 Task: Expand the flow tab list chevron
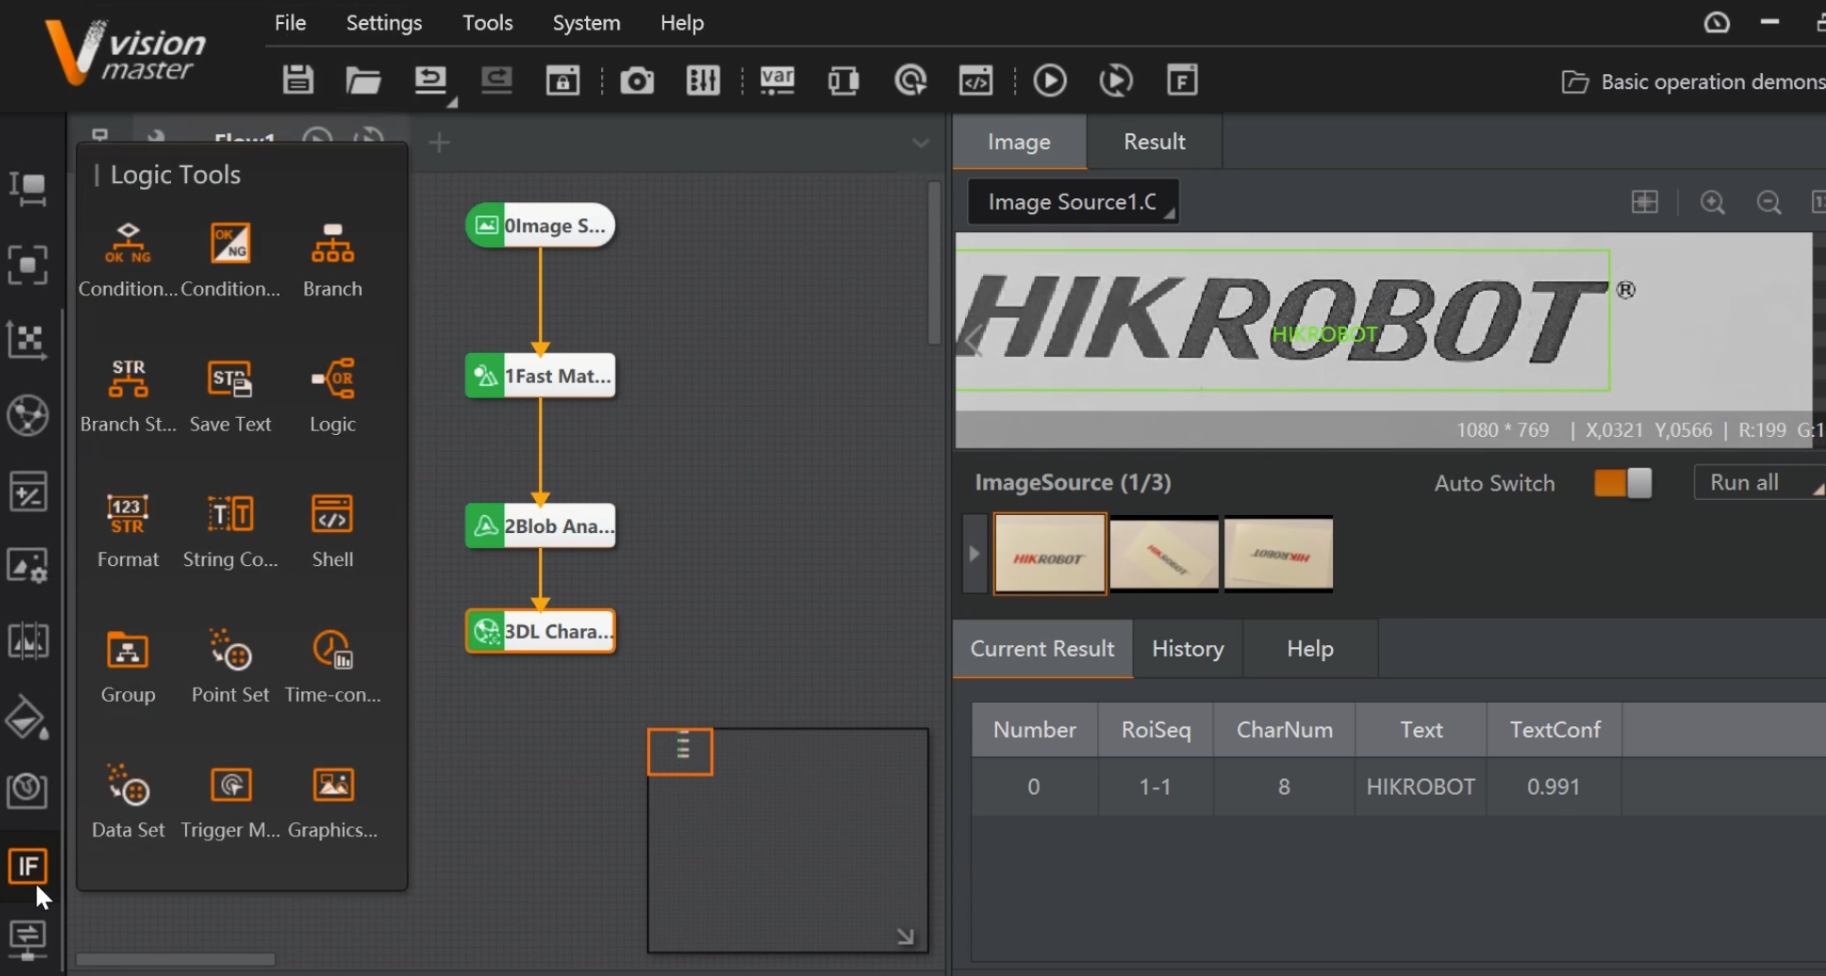pos(920,143)
